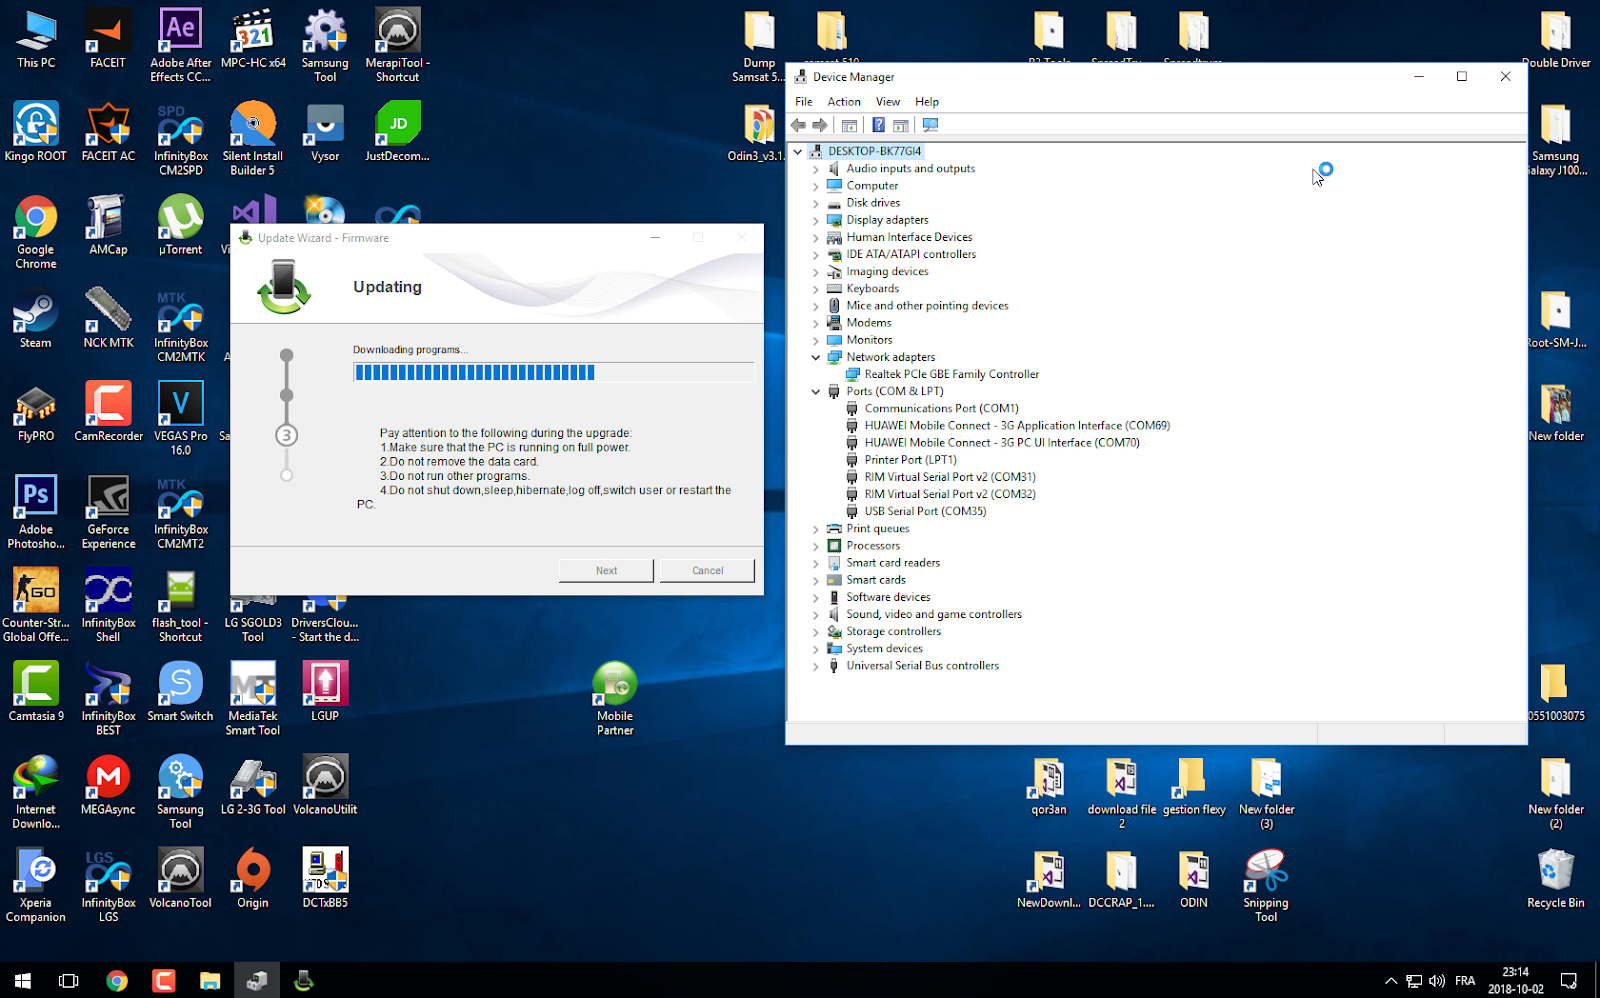Open the gestion flexy folder
Image resolution: width=1600 pixels, height=998 pixels.
click(1194, 786)
